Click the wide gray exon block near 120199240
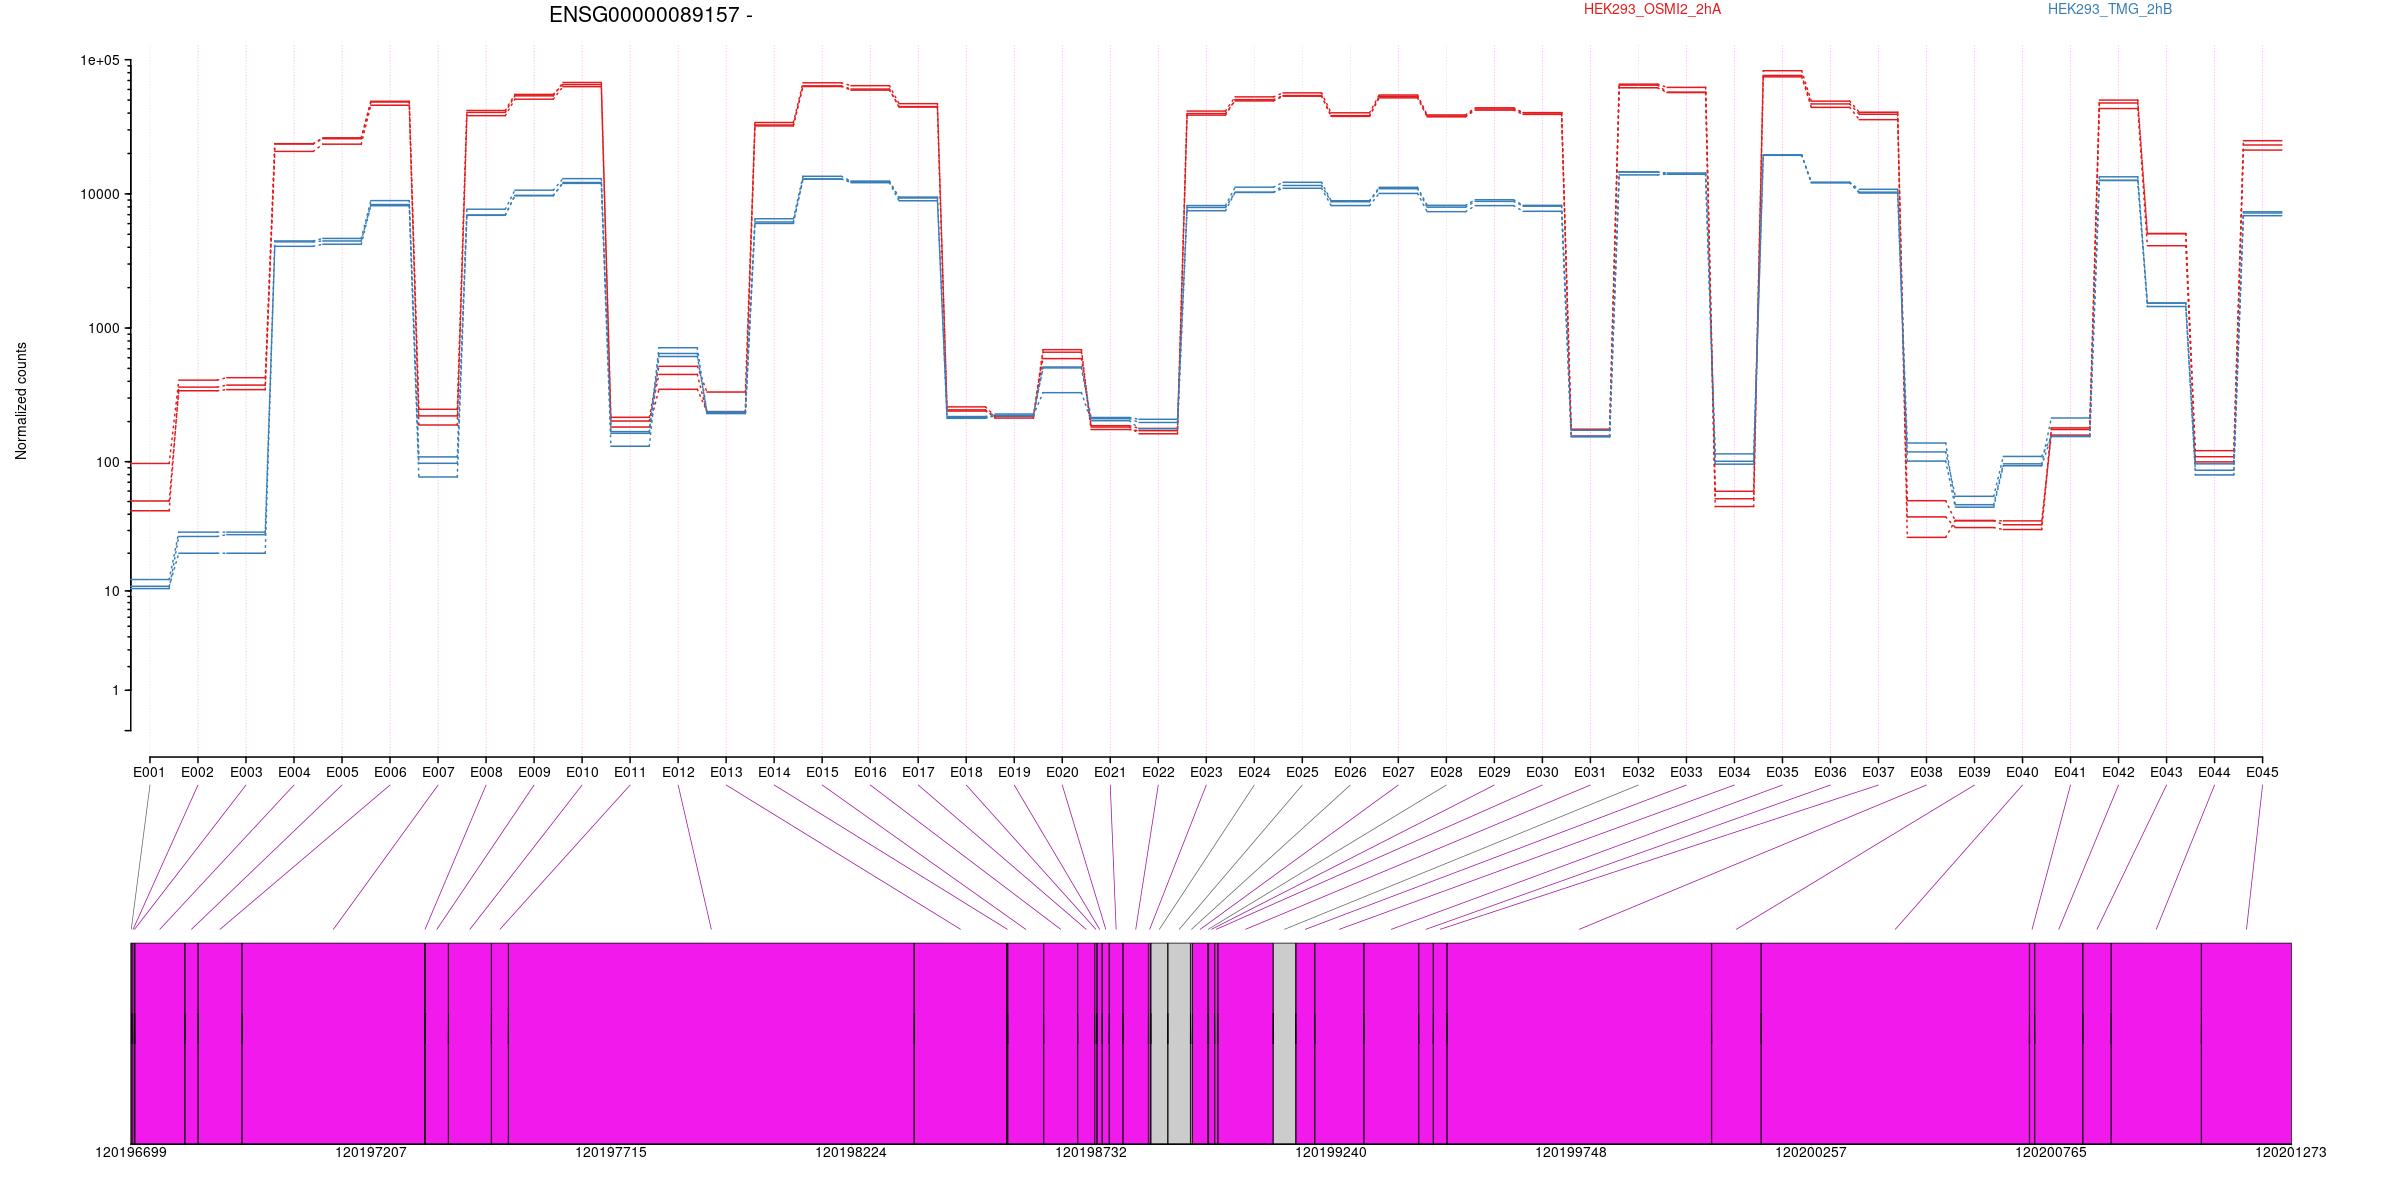The height and width of the screenshot is (1200, 2400). pos(1284,1043)
